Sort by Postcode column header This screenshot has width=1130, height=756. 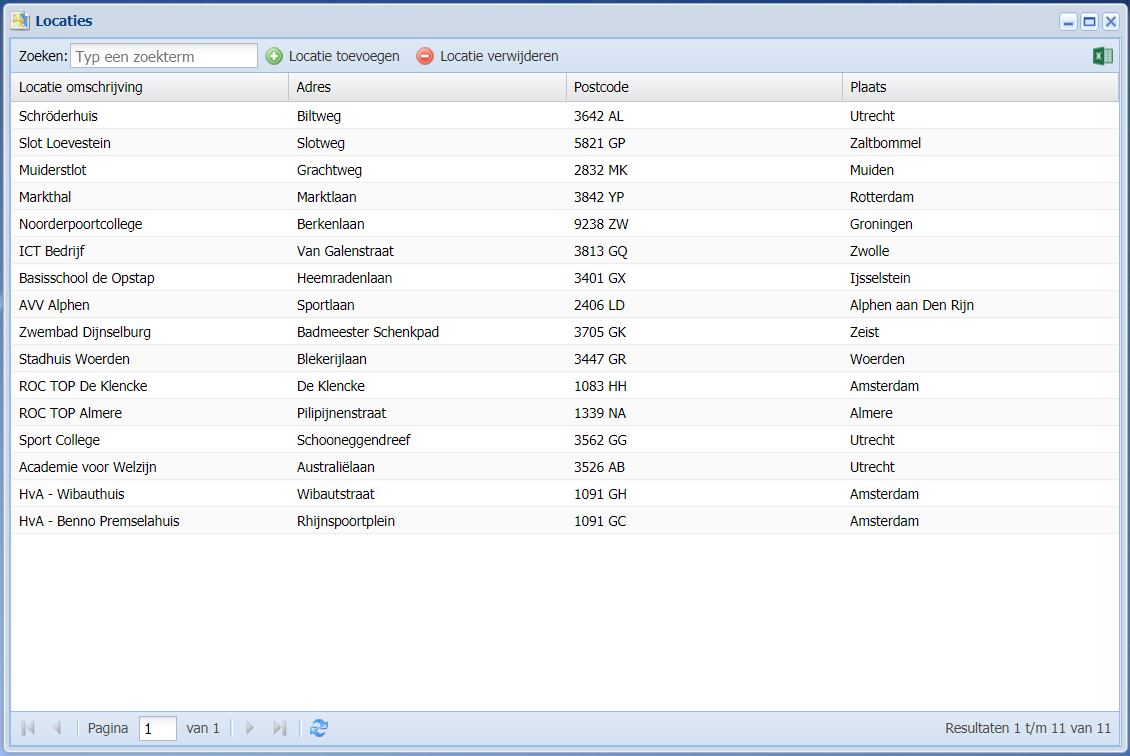[704, 87]
